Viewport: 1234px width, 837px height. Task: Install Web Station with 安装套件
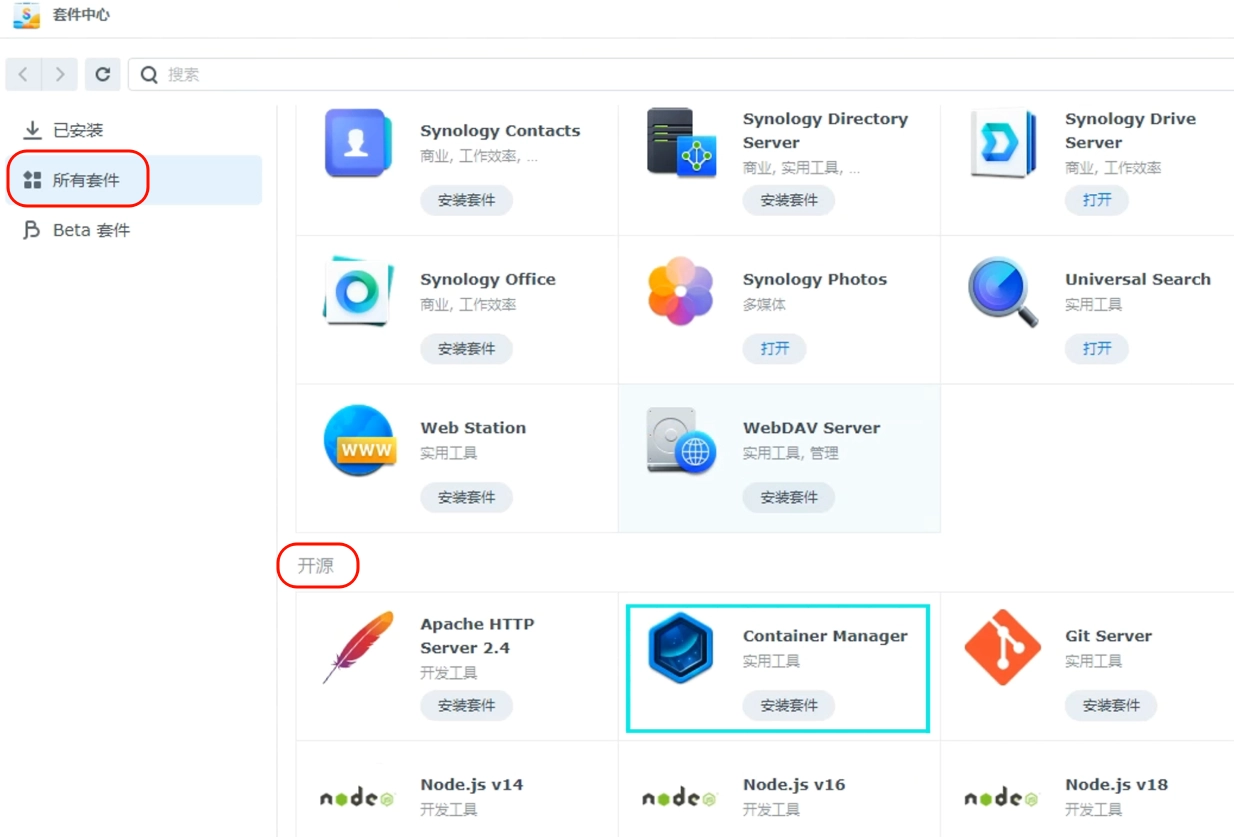tap(466, 497)
